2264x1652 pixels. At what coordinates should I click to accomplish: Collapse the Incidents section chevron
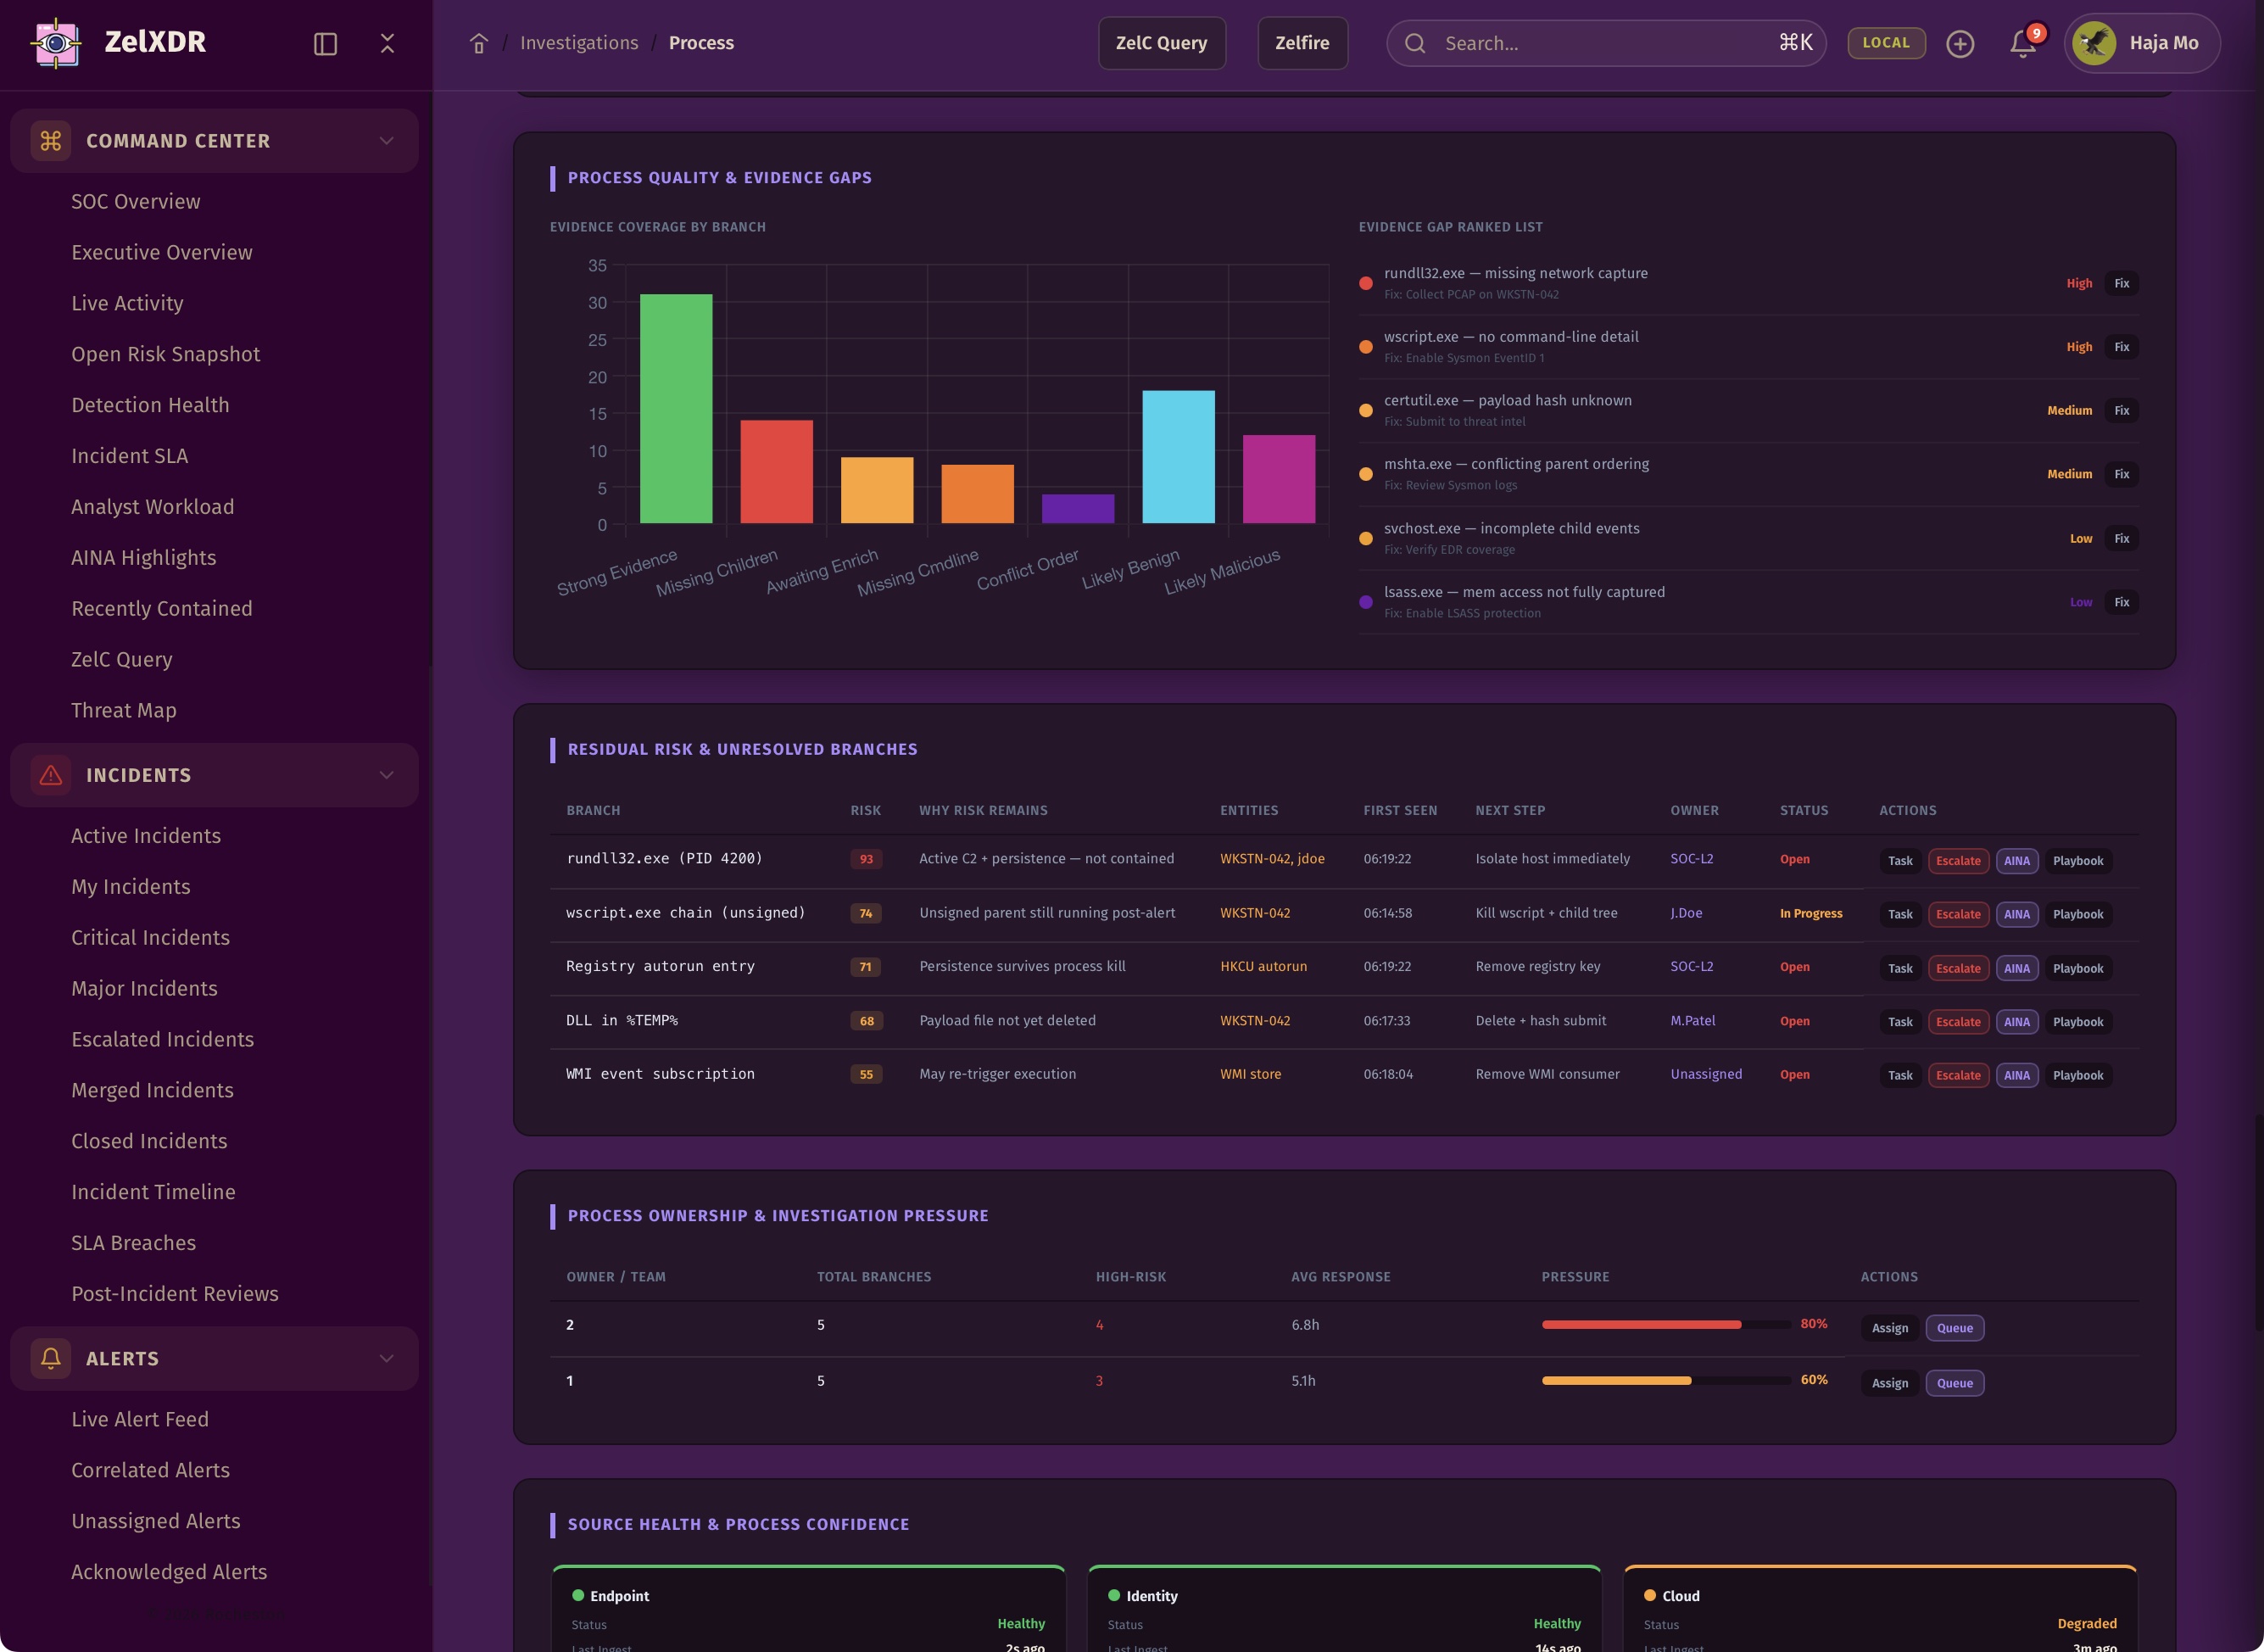click(x=386, y=775)
